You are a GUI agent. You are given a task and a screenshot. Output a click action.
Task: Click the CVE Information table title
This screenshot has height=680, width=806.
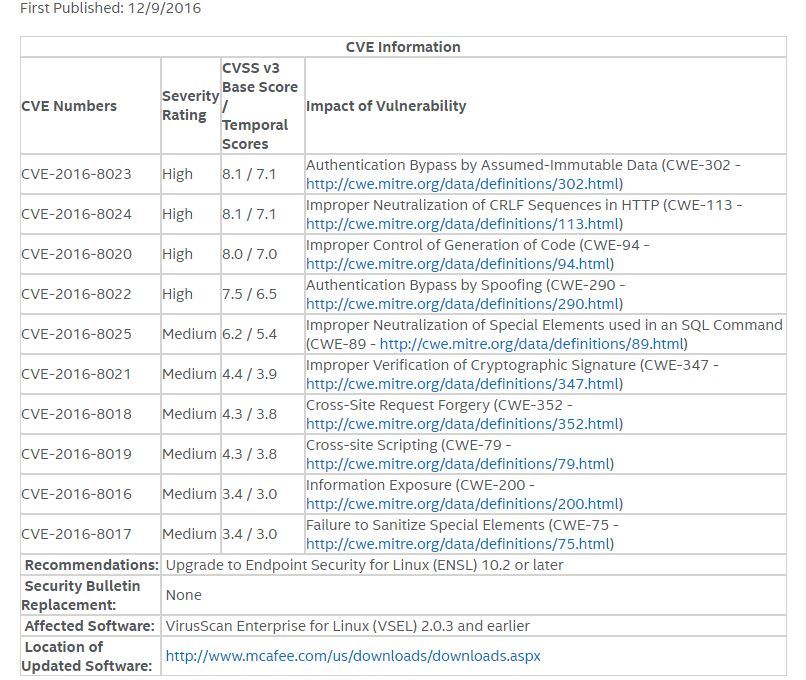(x=403, y=47)
